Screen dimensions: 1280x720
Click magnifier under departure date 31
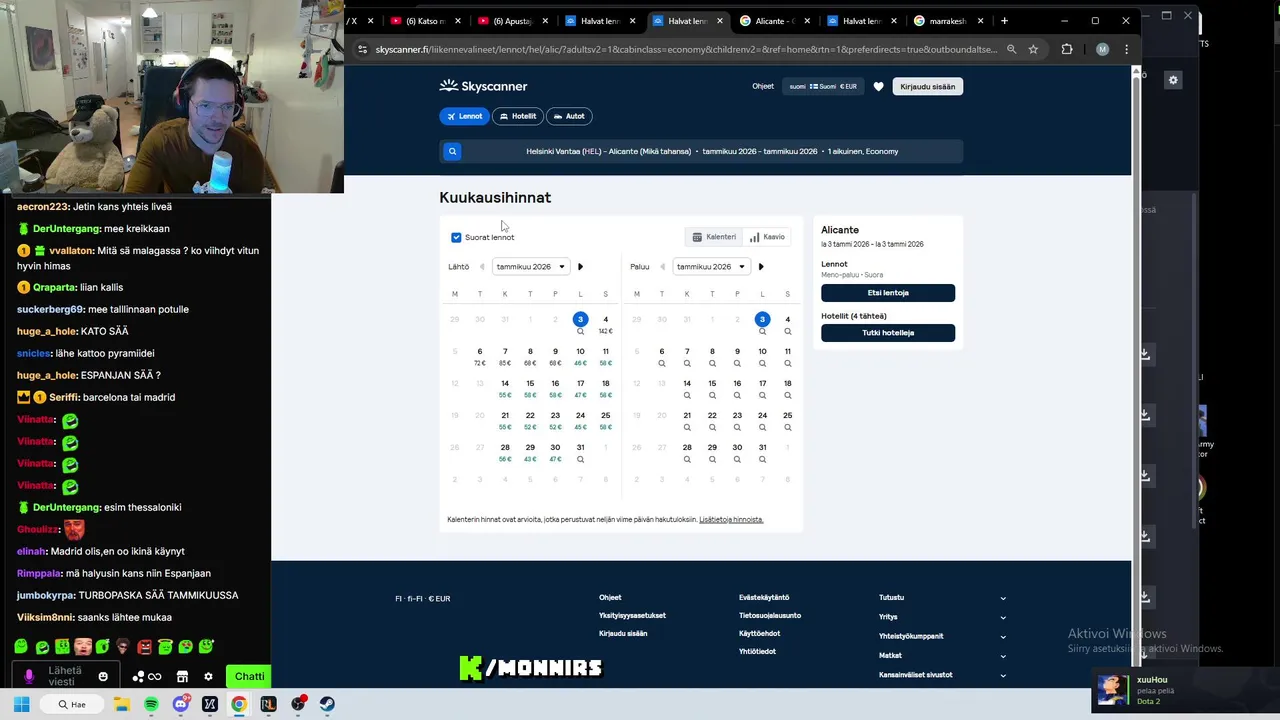point(580,460)
